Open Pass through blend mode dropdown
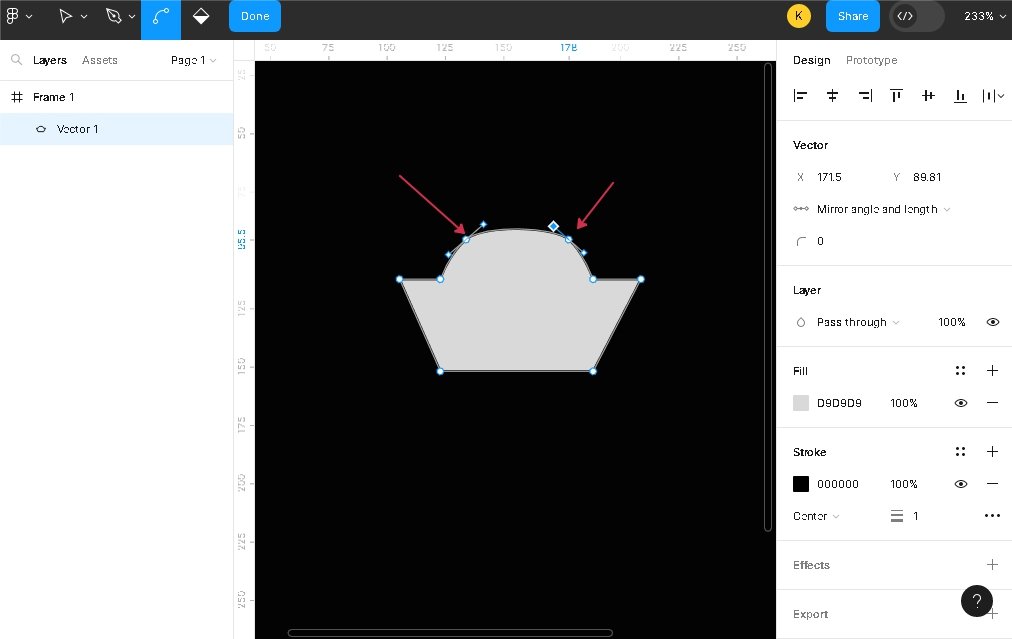 click(857, 322)
